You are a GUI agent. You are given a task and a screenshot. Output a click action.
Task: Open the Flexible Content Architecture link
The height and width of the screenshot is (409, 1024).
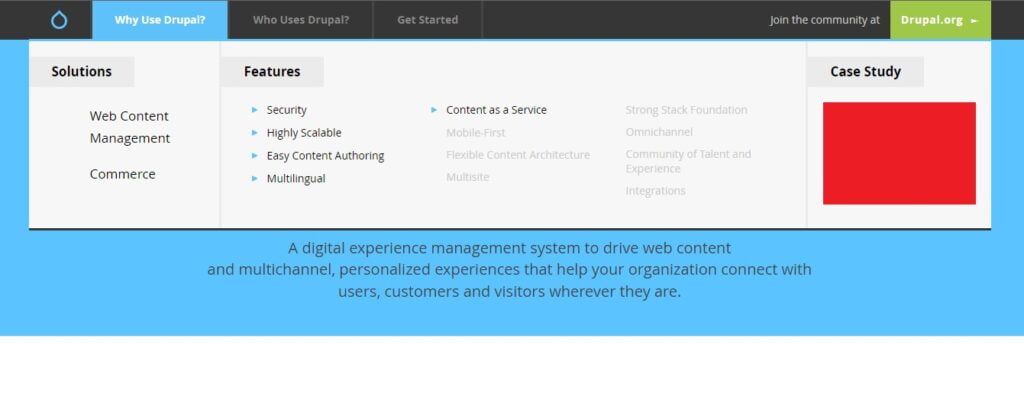click(518, 155)
